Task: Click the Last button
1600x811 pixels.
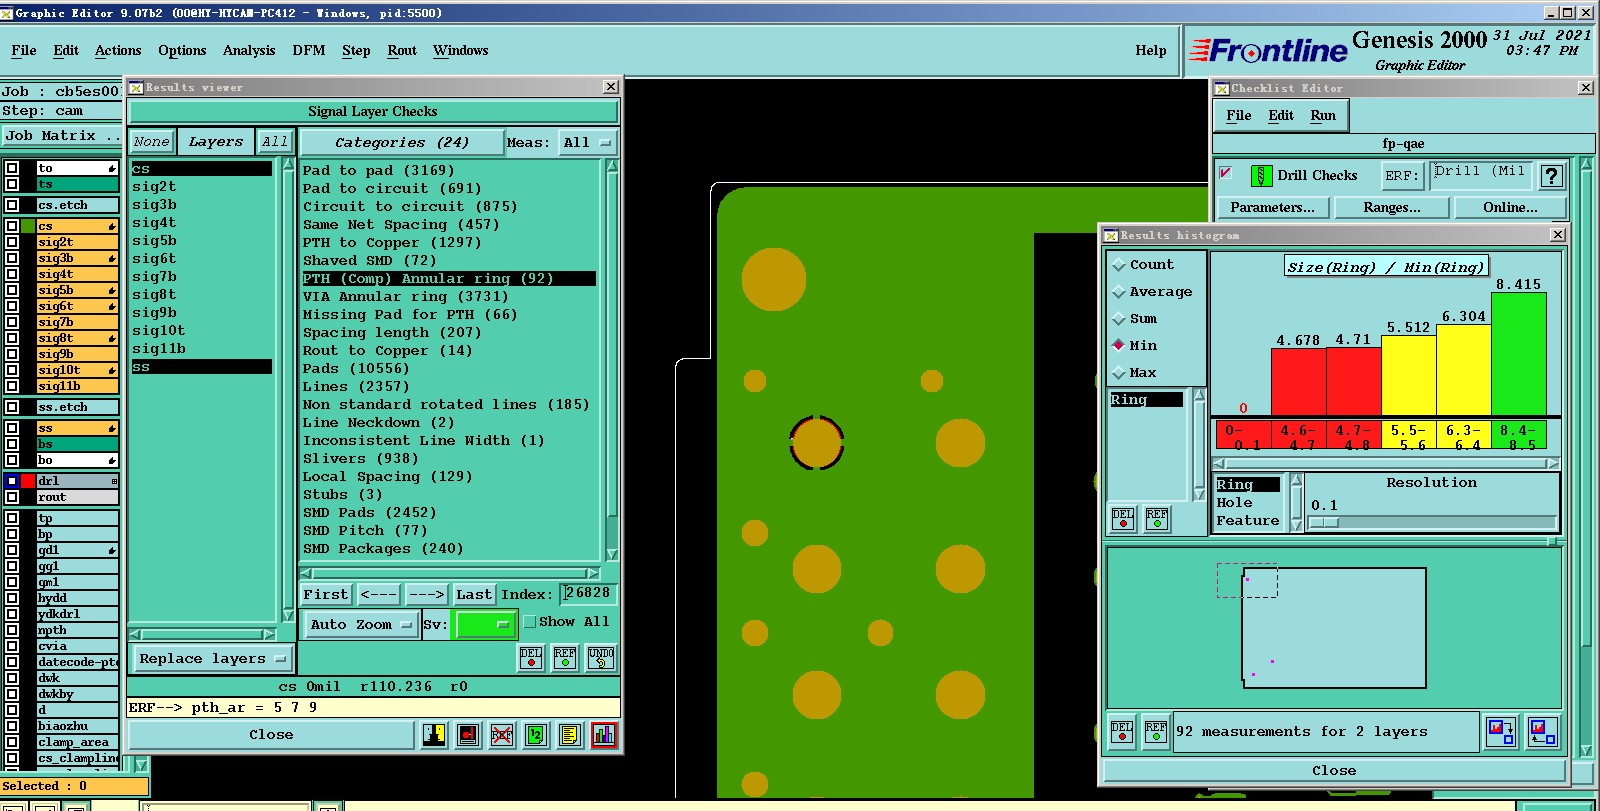Action: click(474, 594)
